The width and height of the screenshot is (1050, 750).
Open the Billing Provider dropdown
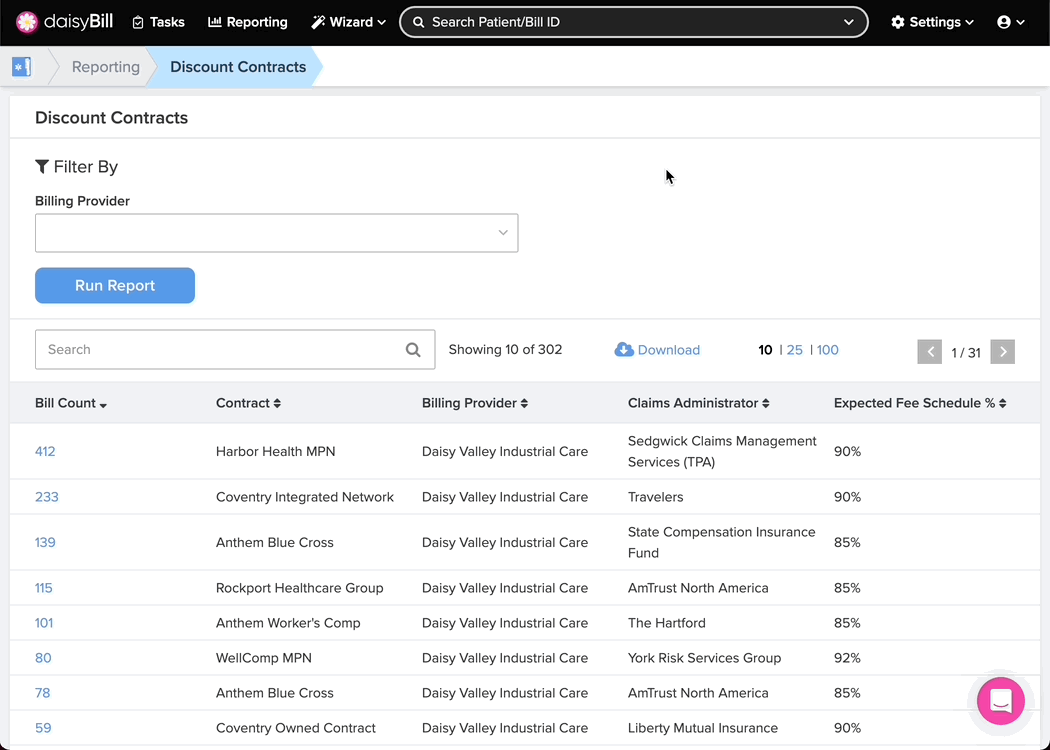277,233
